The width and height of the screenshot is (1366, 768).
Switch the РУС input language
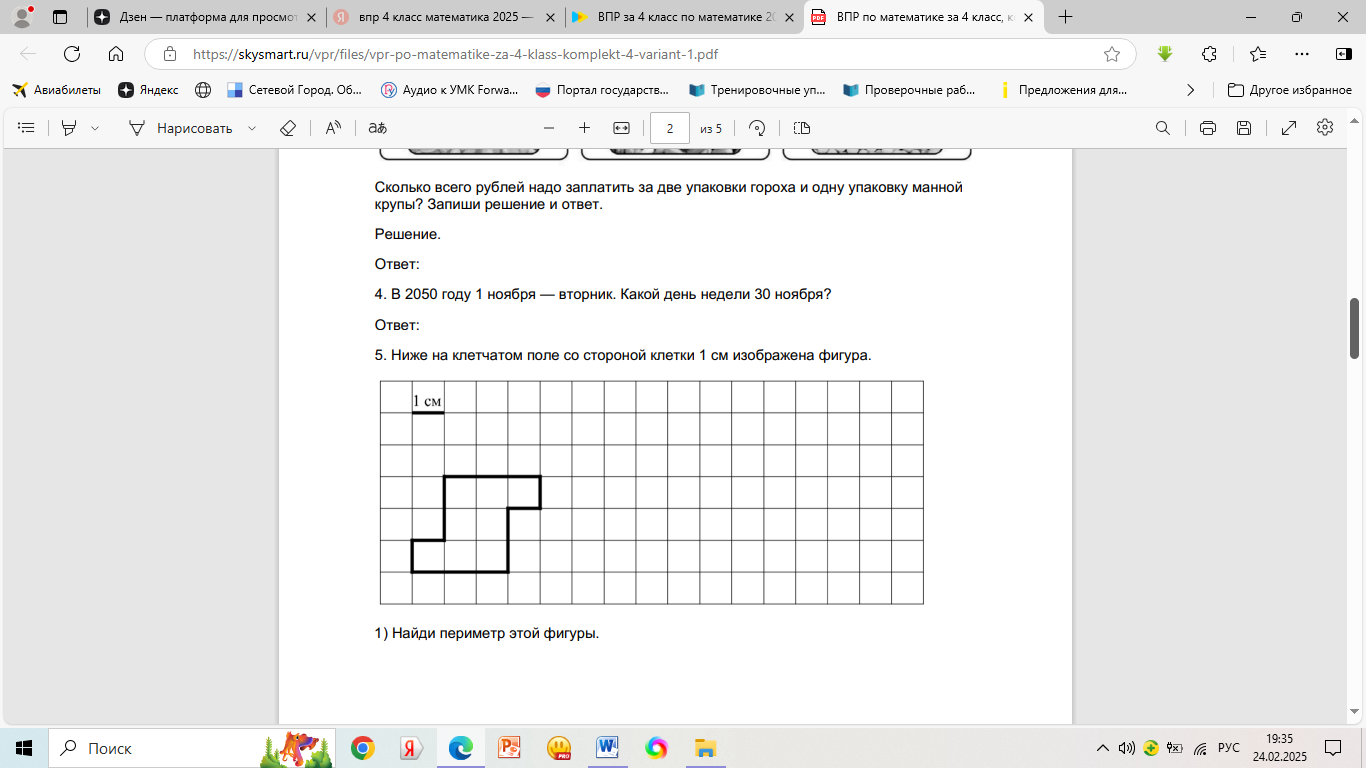tap(1228, 748)
